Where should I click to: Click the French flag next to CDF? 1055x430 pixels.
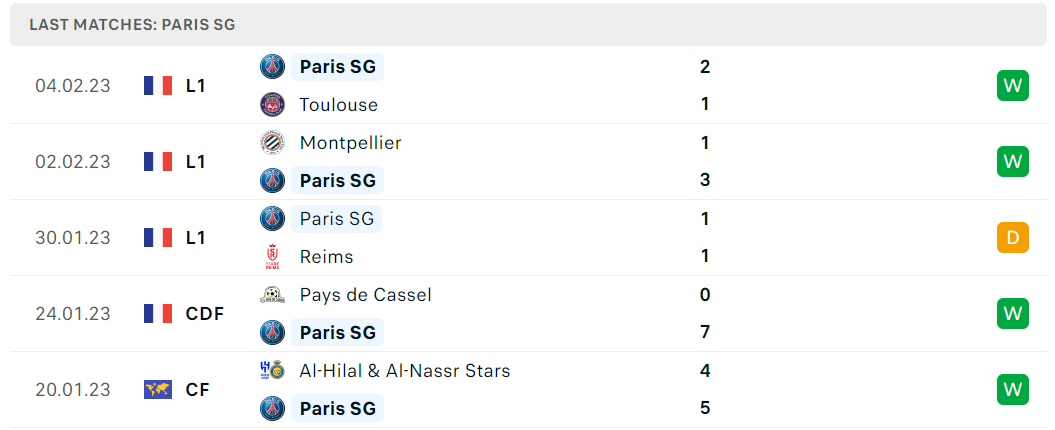[x=158, y=314]
